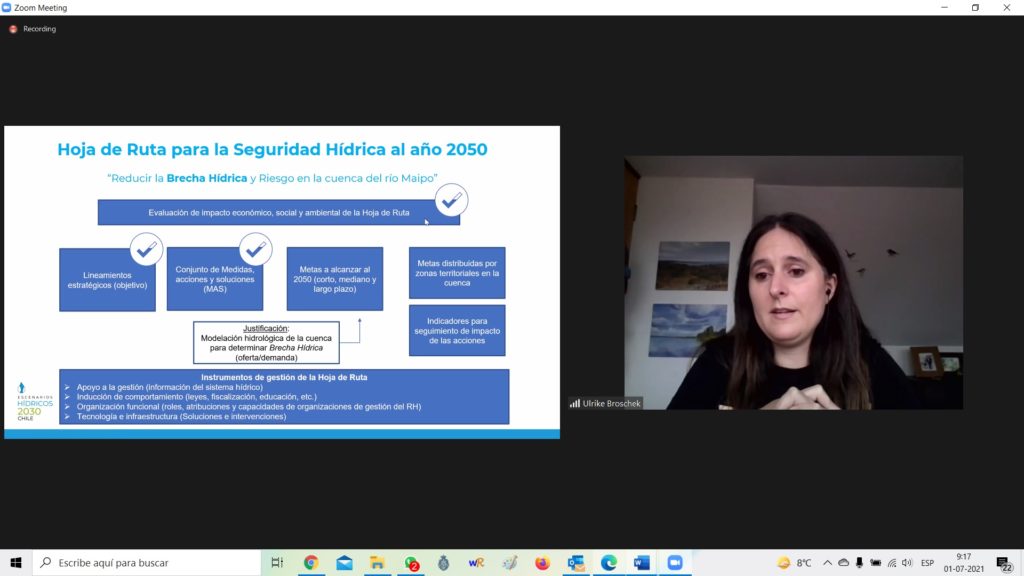Open Firefox from the taskbar

(x=542, y=563)
